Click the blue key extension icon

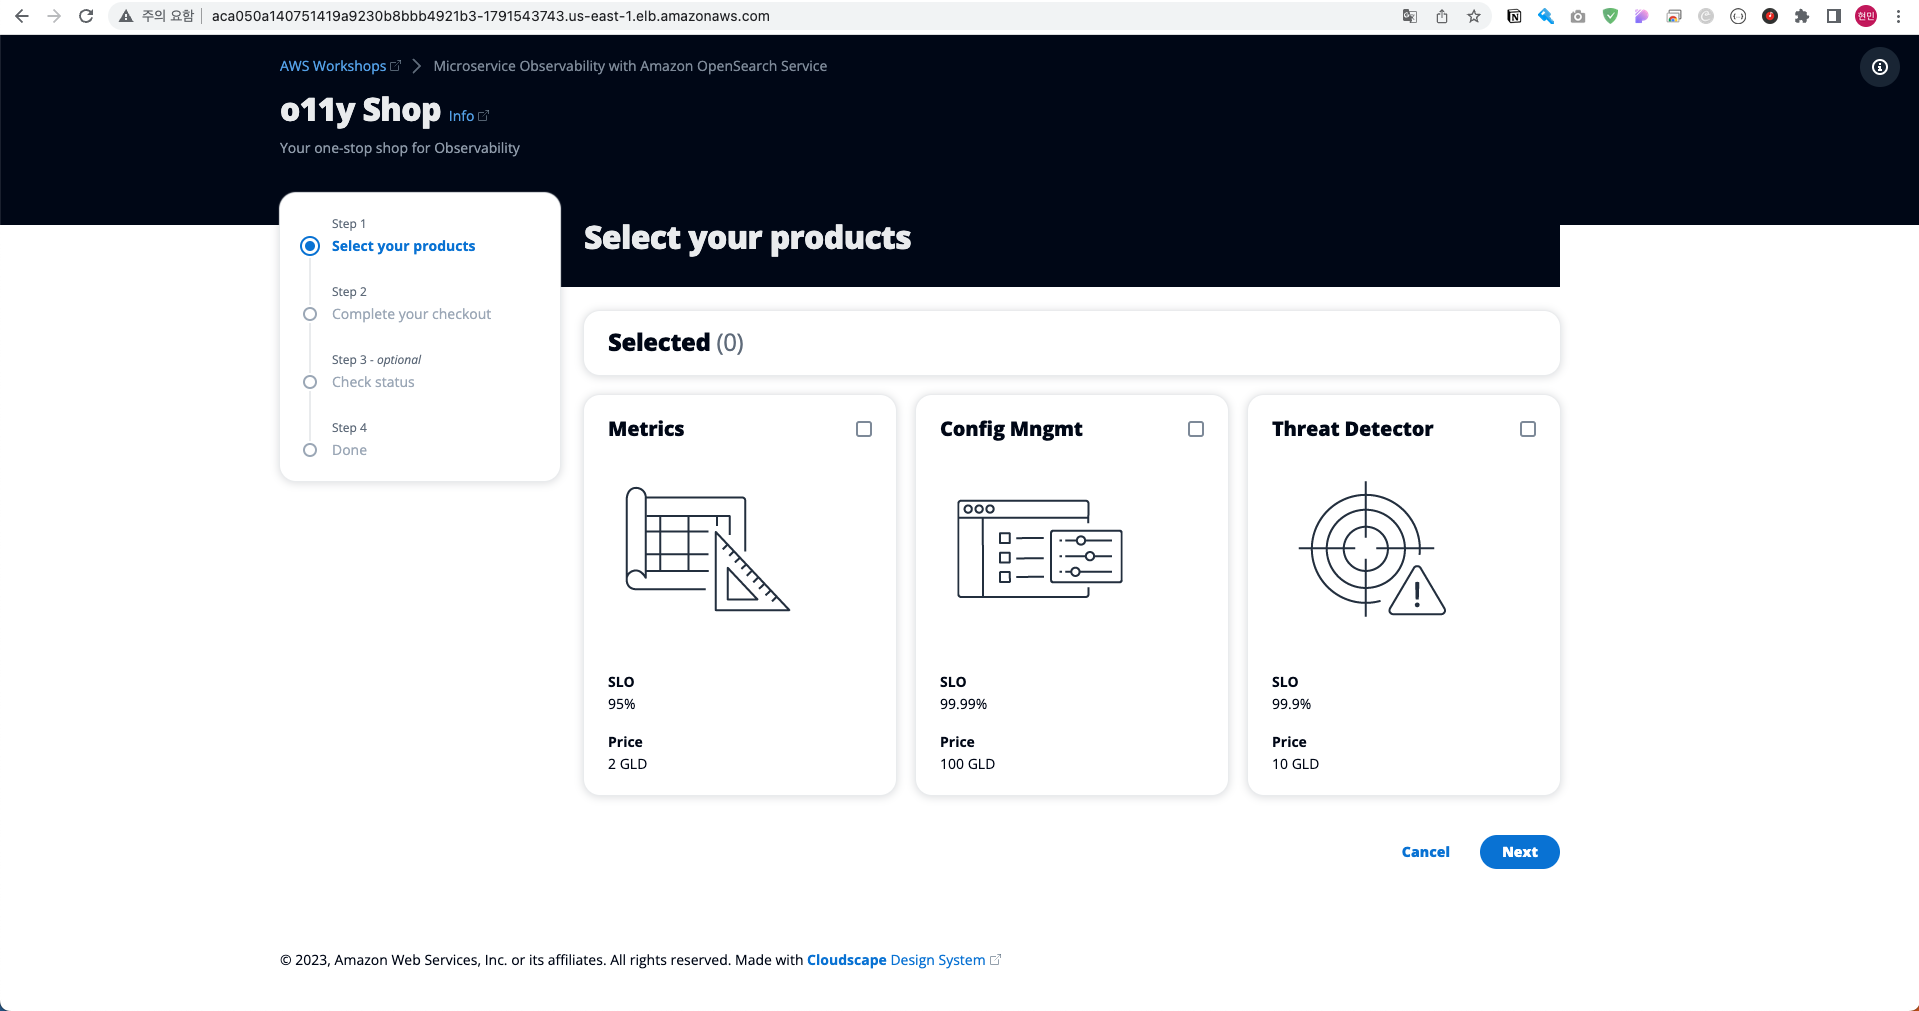click(1546, 16)
